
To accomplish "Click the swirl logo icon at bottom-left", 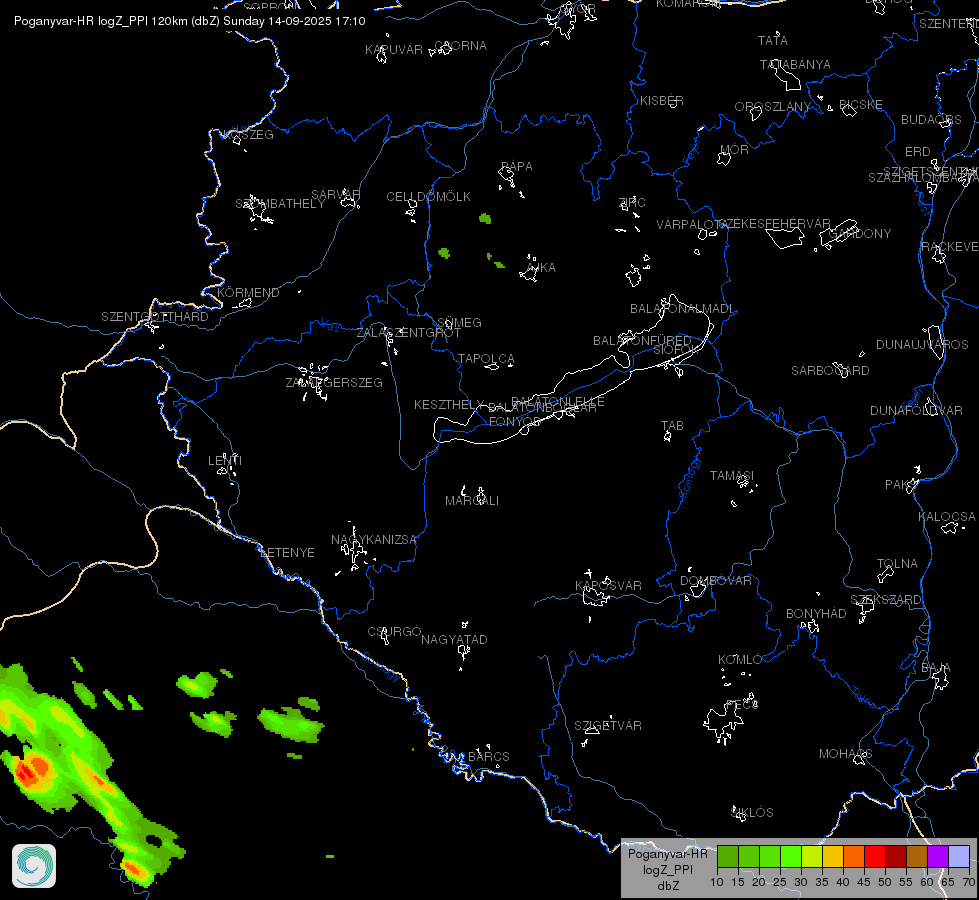I will [34, 866].
